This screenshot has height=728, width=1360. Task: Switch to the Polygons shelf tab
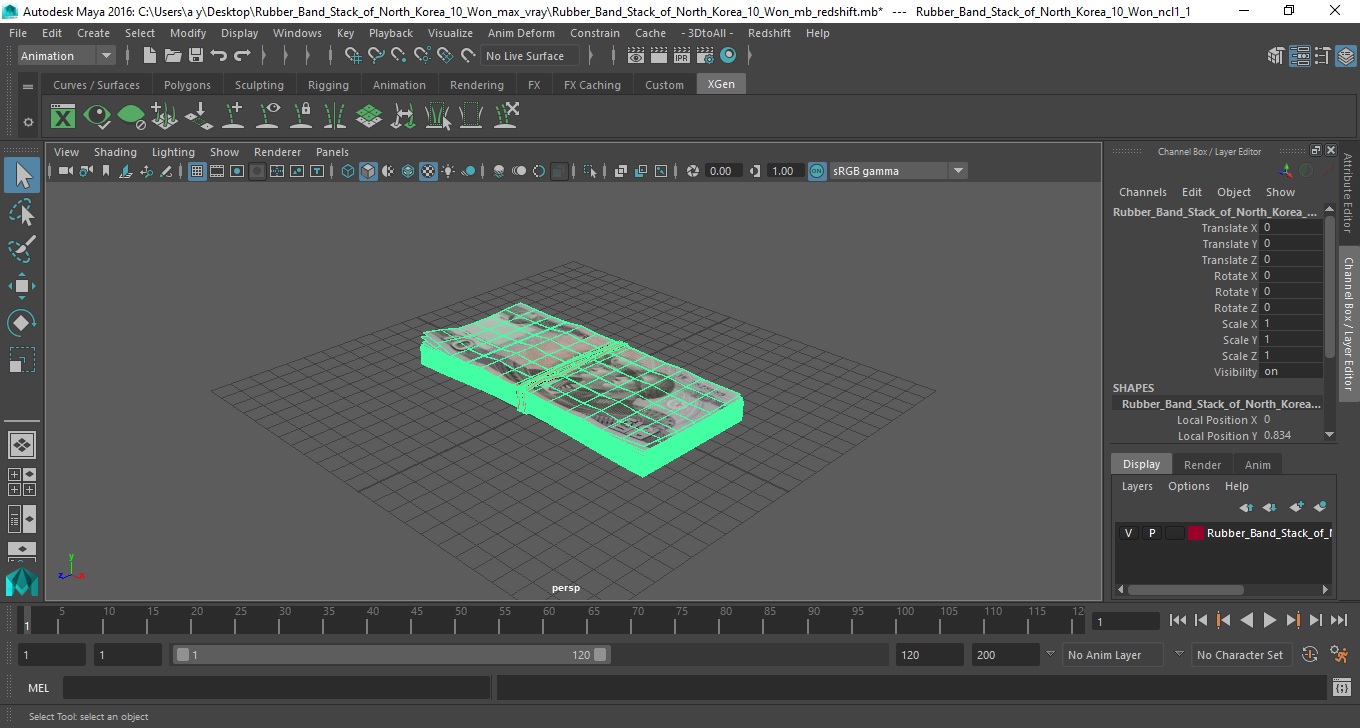[187, 85]
